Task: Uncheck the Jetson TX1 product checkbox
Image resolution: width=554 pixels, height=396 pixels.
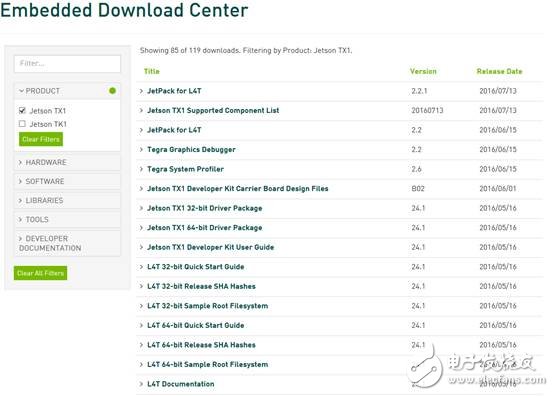Action: point(22,111)
